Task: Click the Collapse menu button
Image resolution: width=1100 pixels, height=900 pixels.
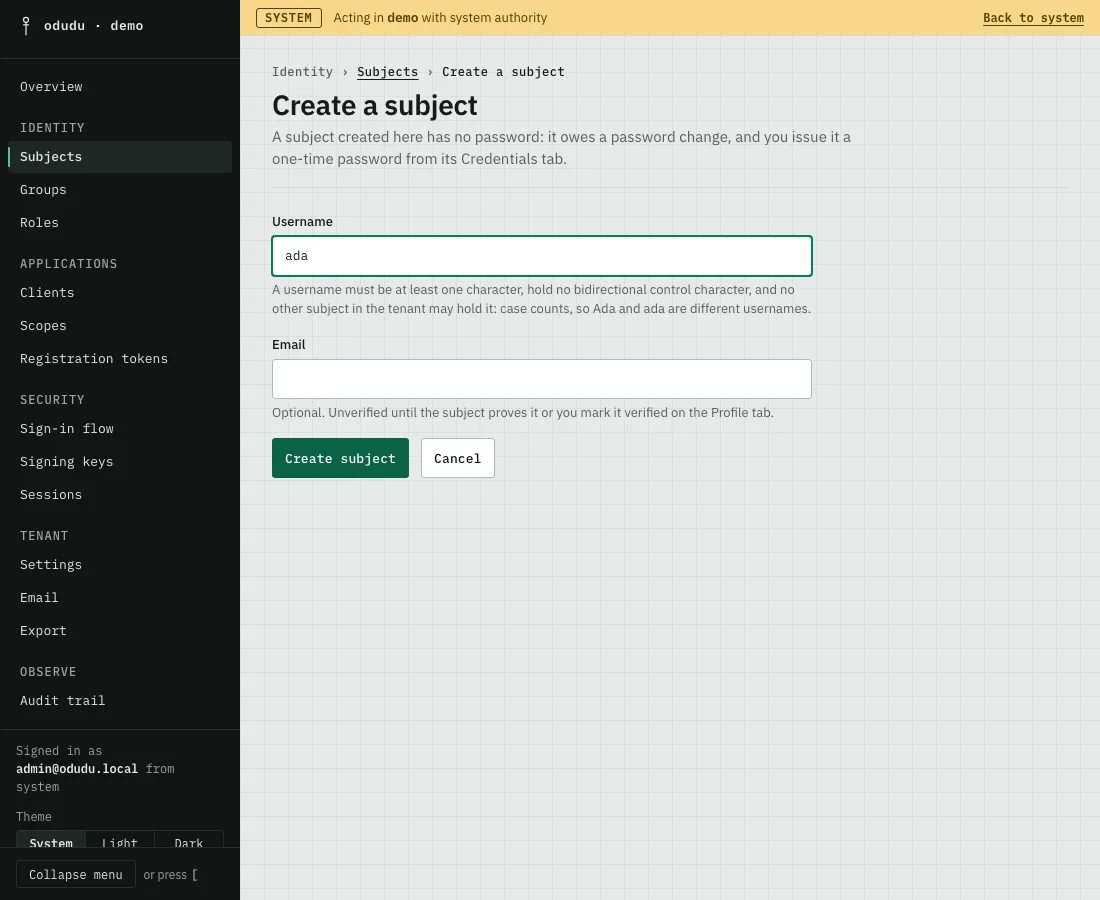Action: (76, 875)
